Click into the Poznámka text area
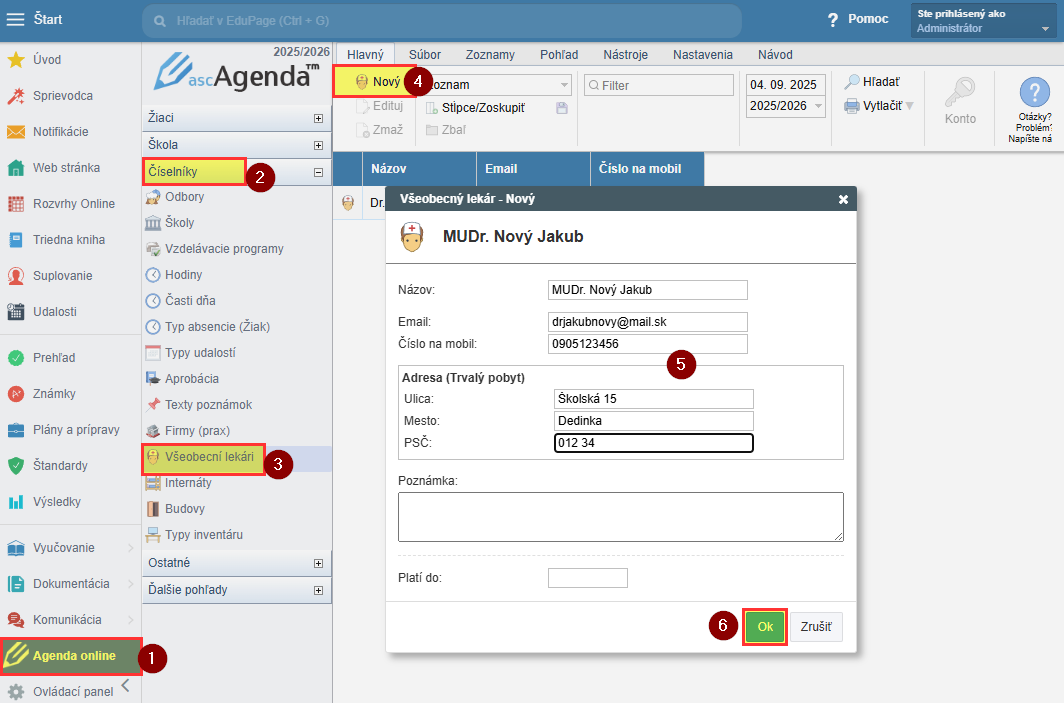The height and width of the screenshot is (703, 1064). coord(620,516)
